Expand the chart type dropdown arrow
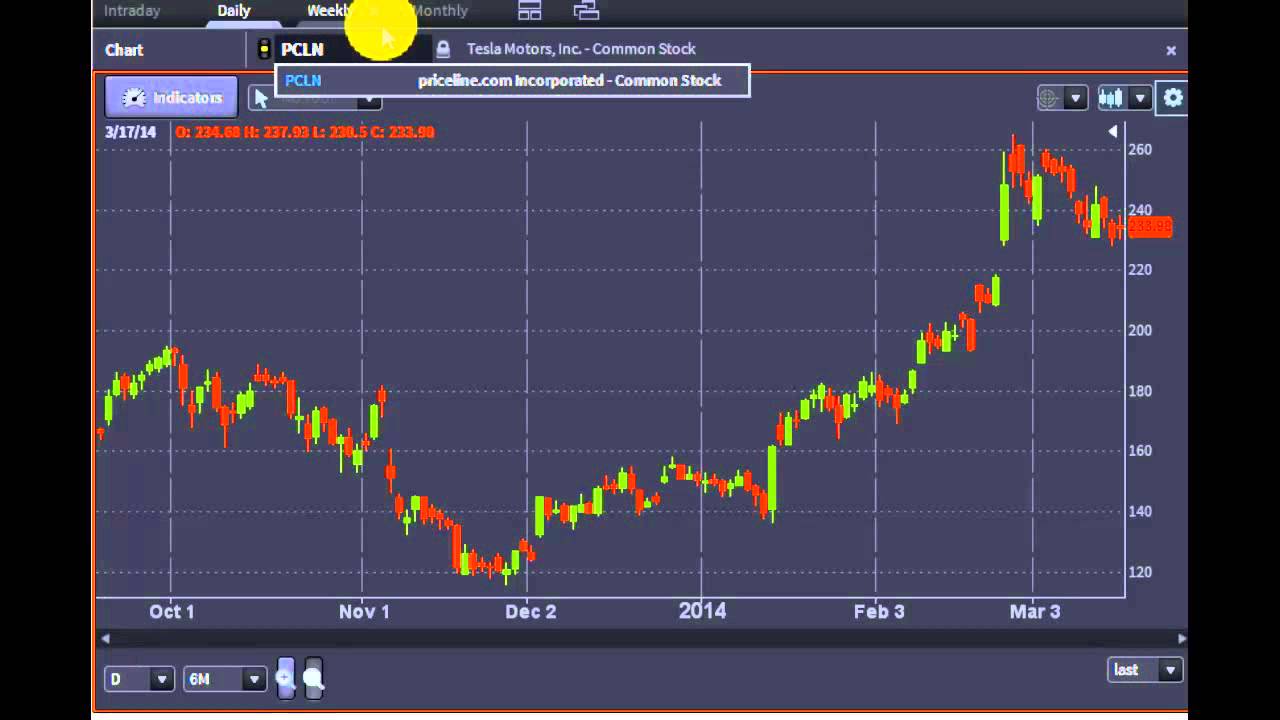 (1140, 98)
